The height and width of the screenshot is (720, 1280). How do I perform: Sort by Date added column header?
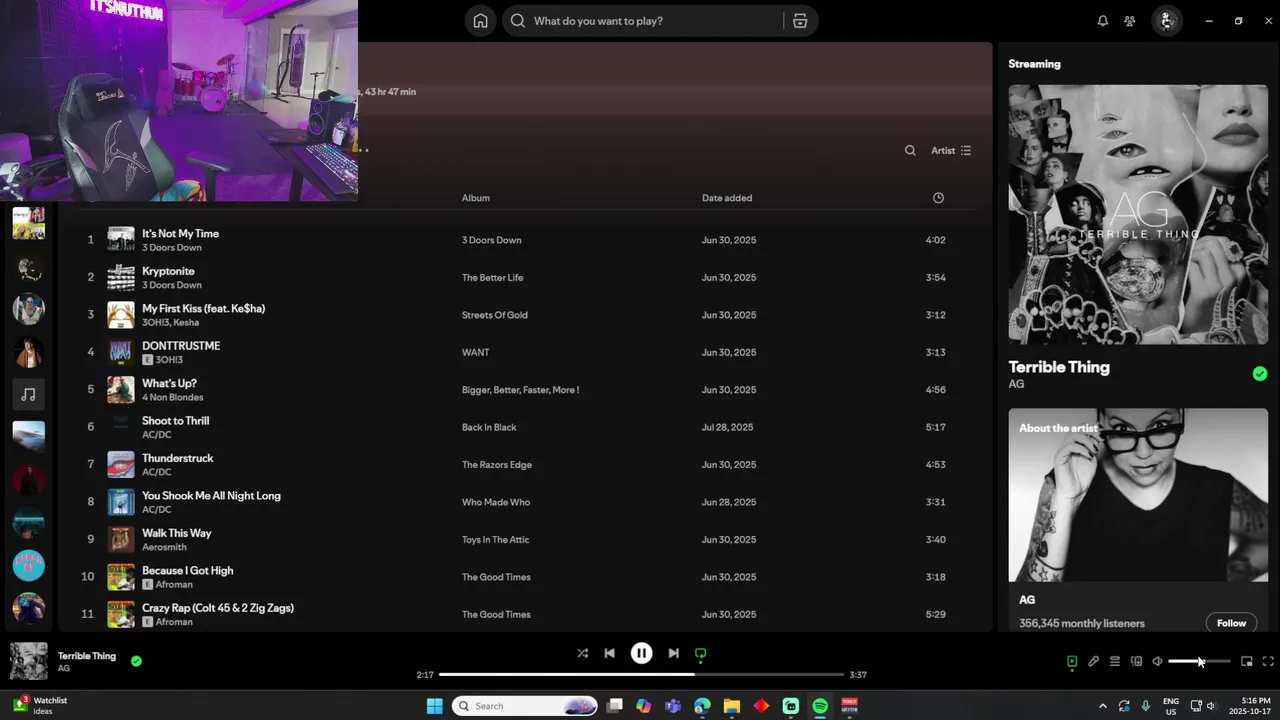[727, 198]
